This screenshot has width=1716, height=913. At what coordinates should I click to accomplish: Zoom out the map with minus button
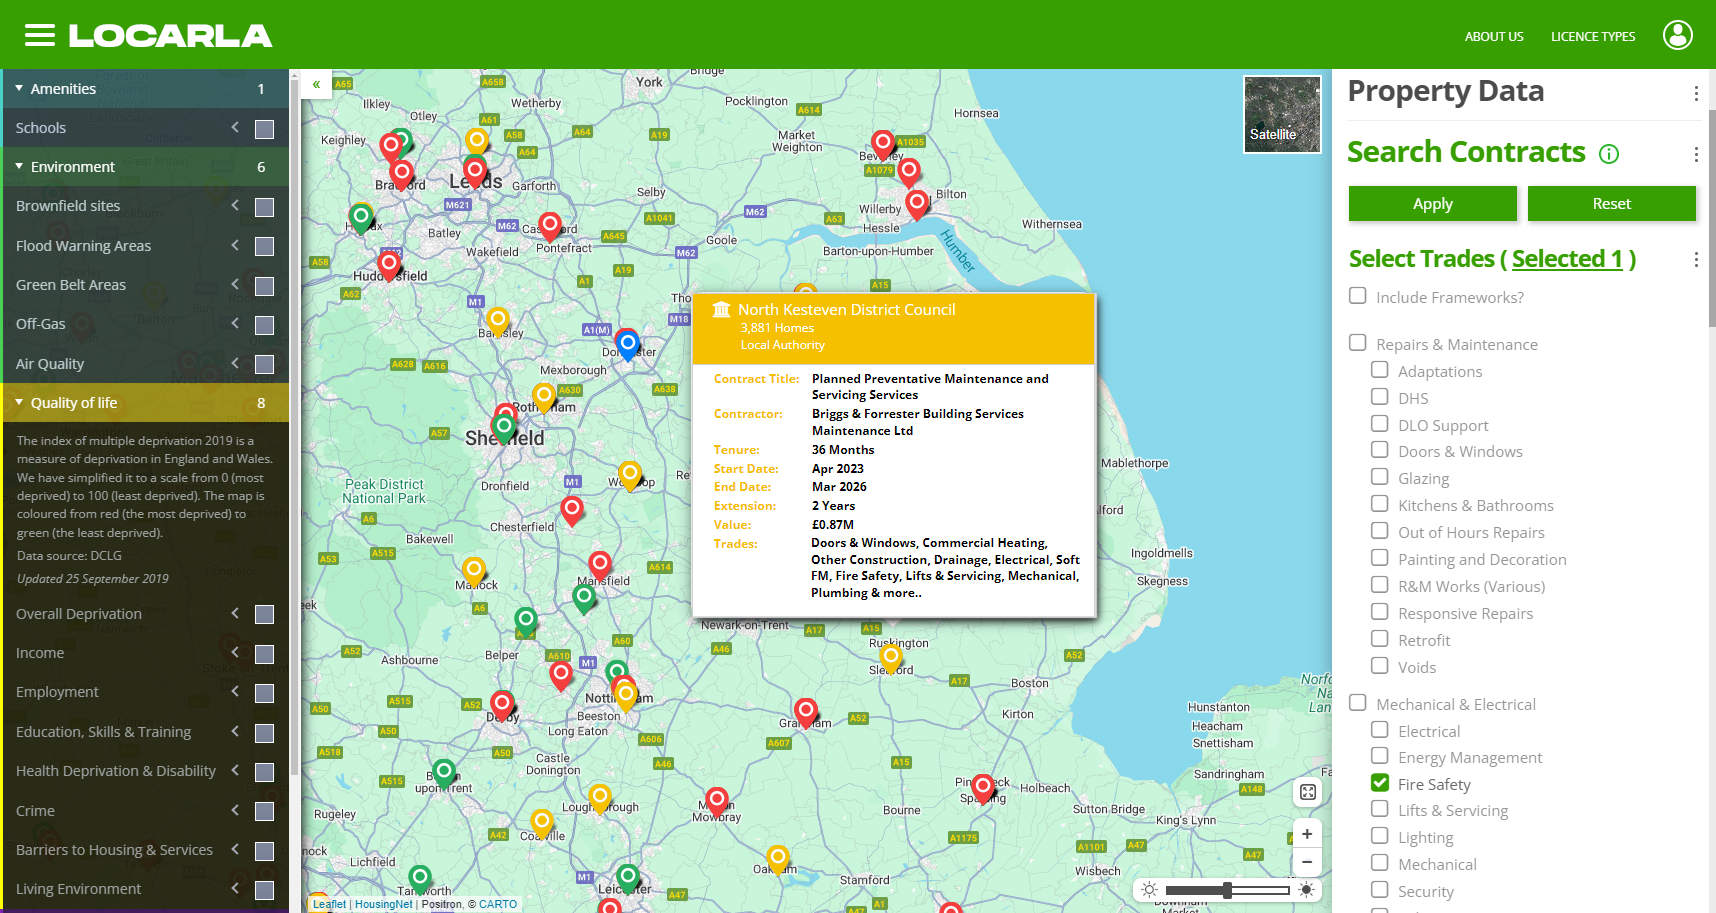click(1307, 862)
